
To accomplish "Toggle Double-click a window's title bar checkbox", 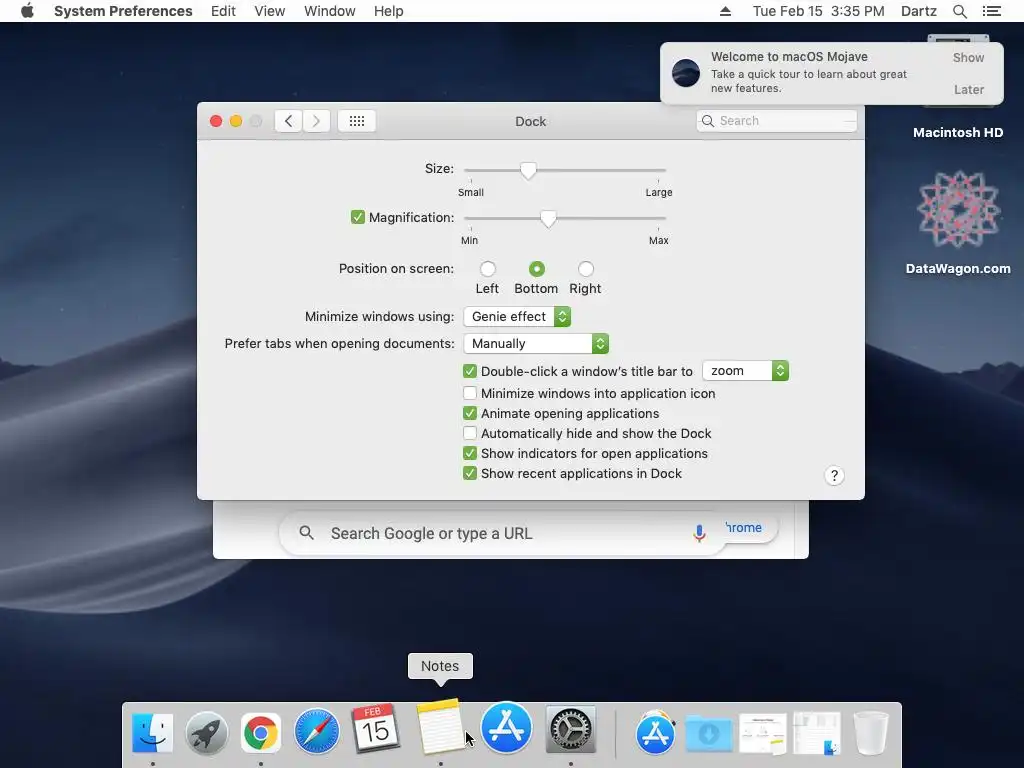I will [470, 371].
